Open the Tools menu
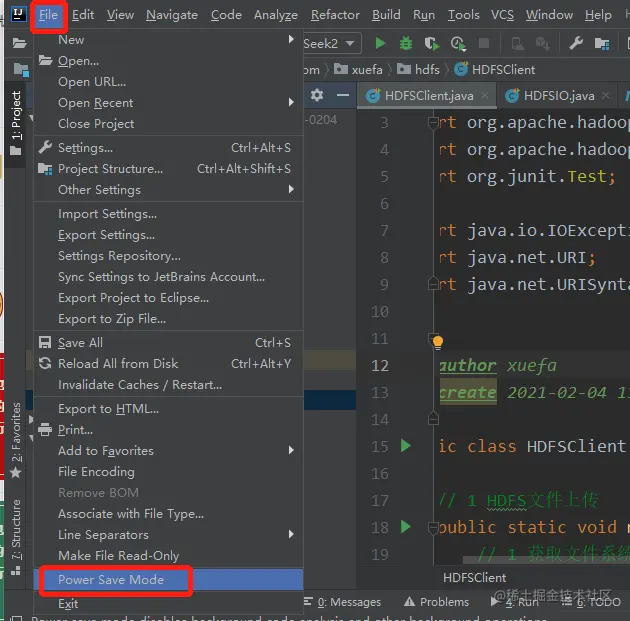The image size is (630, 621). click(464, 15)
